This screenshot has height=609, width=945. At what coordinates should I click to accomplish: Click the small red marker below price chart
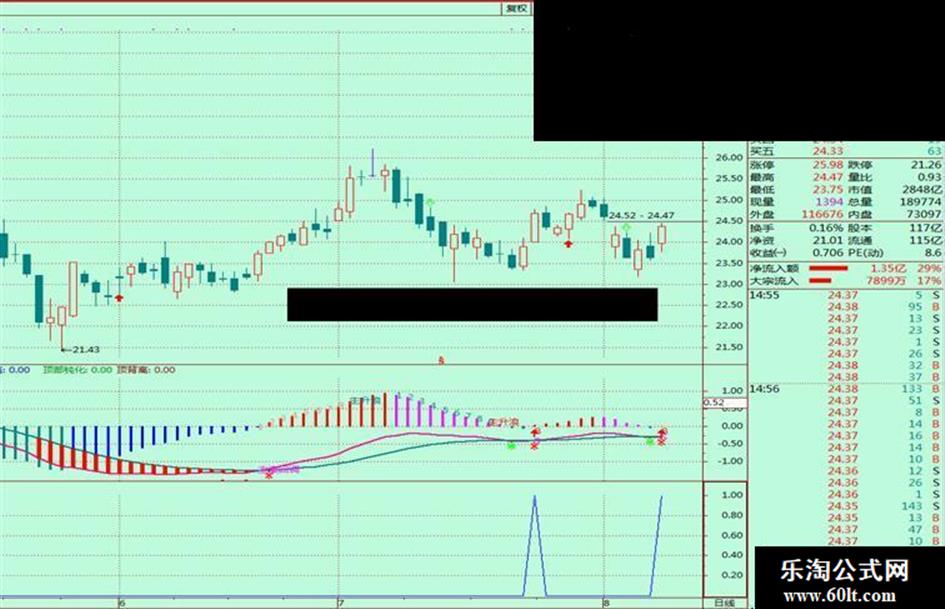(441, 361)
